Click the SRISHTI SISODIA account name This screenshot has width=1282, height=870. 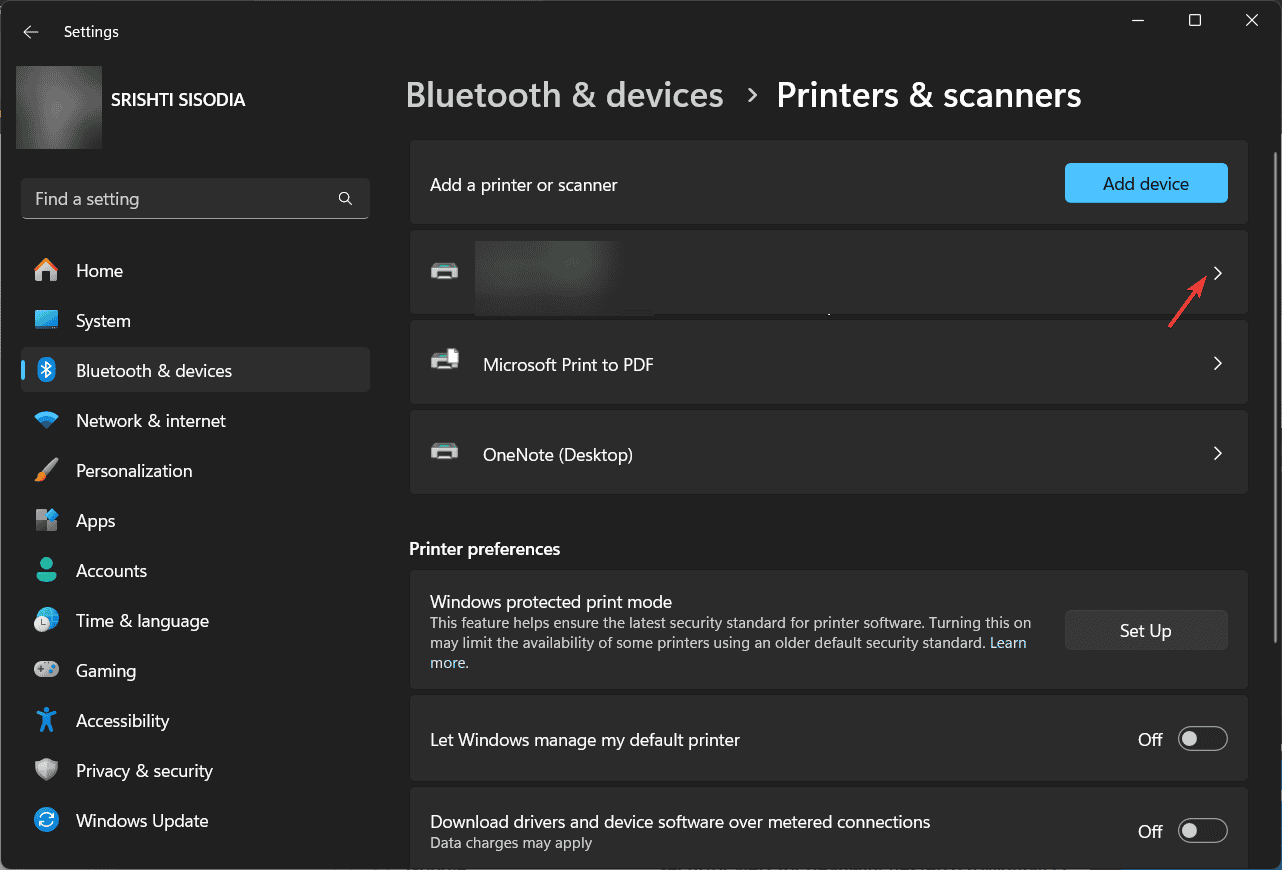(x=179, y=100)
